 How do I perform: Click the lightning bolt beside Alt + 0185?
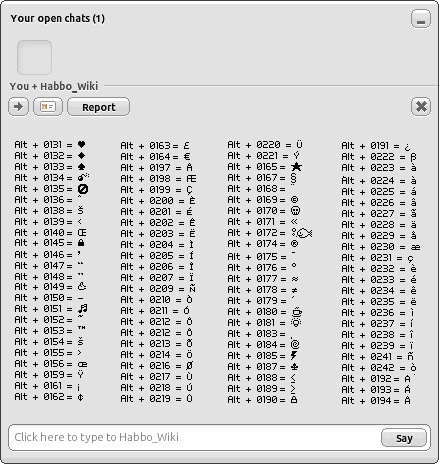[294, 355]
